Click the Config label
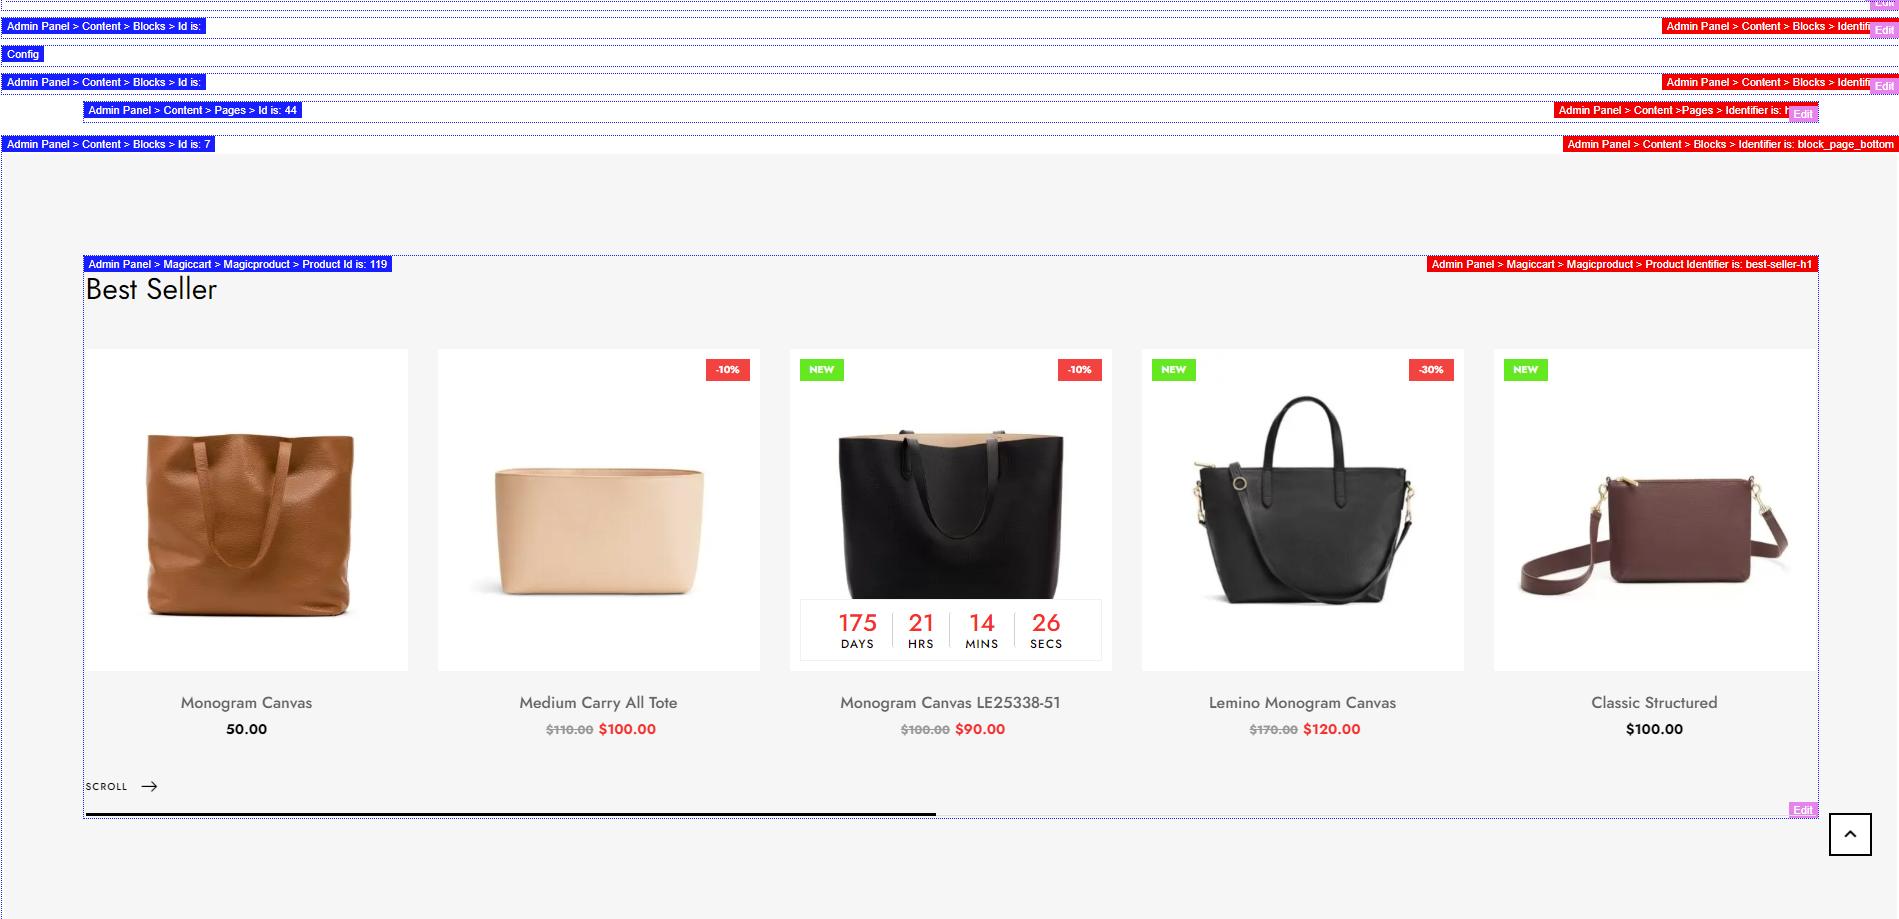1899x919 pixels. click(x=23, y=54)
